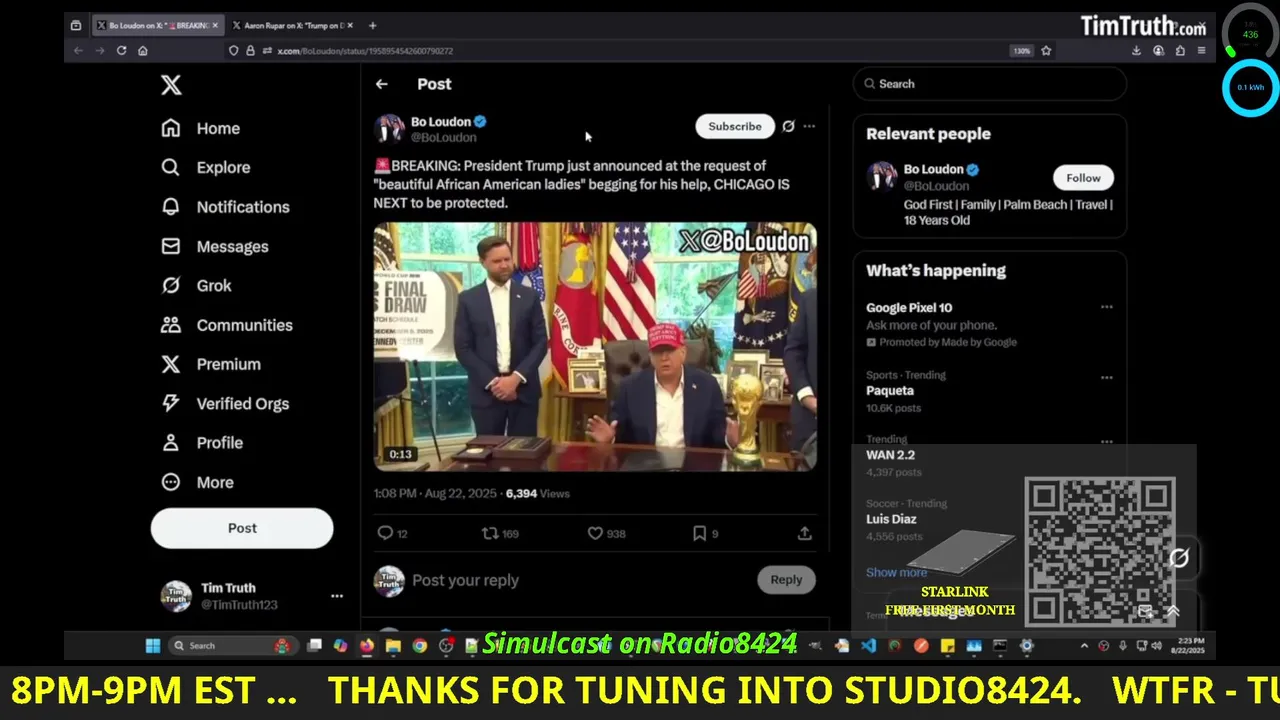Screen dimensions: 1280x720
Task: Open a new browser tab
Action: (372, 25)
